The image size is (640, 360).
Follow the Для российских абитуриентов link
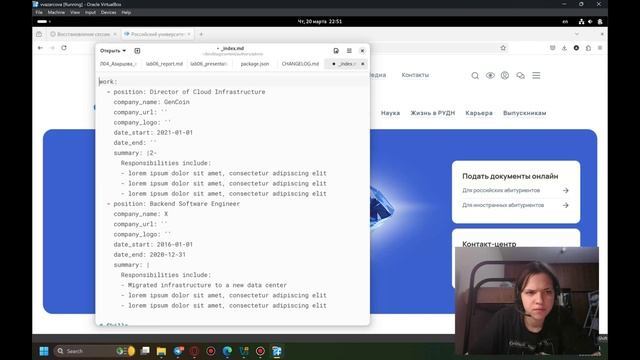tap(501, 190)
